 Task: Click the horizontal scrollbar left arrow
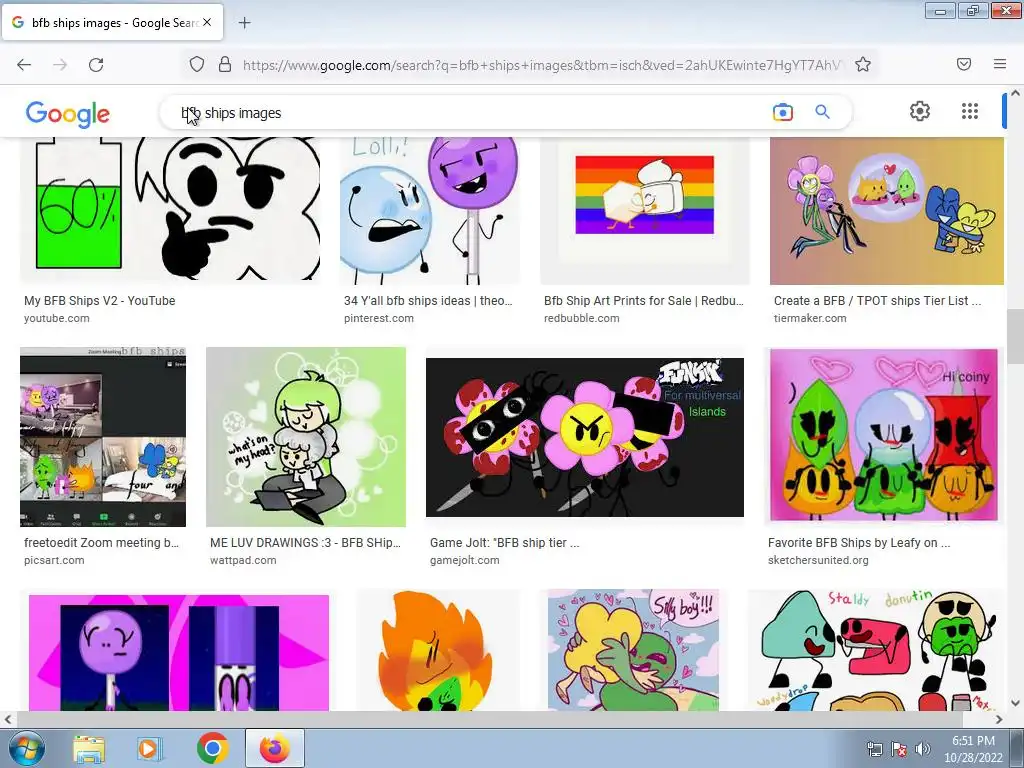click(x=7, y=719)
